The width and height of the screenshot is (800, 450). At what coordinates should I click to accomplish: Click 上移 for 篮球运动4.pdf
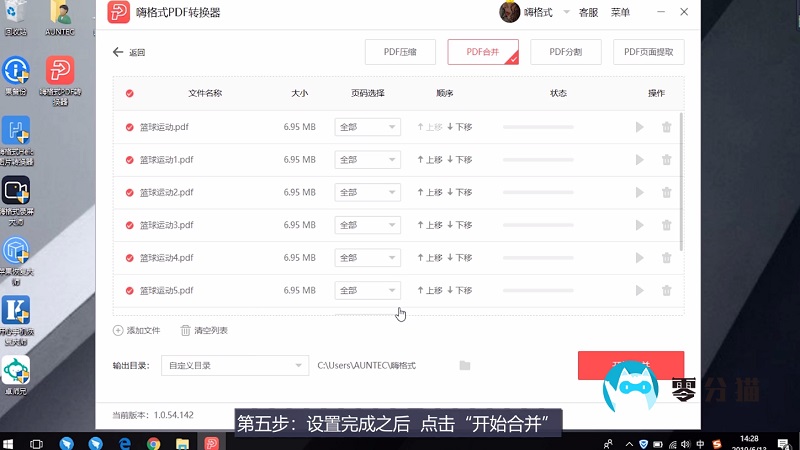click(x=430, y=258)
